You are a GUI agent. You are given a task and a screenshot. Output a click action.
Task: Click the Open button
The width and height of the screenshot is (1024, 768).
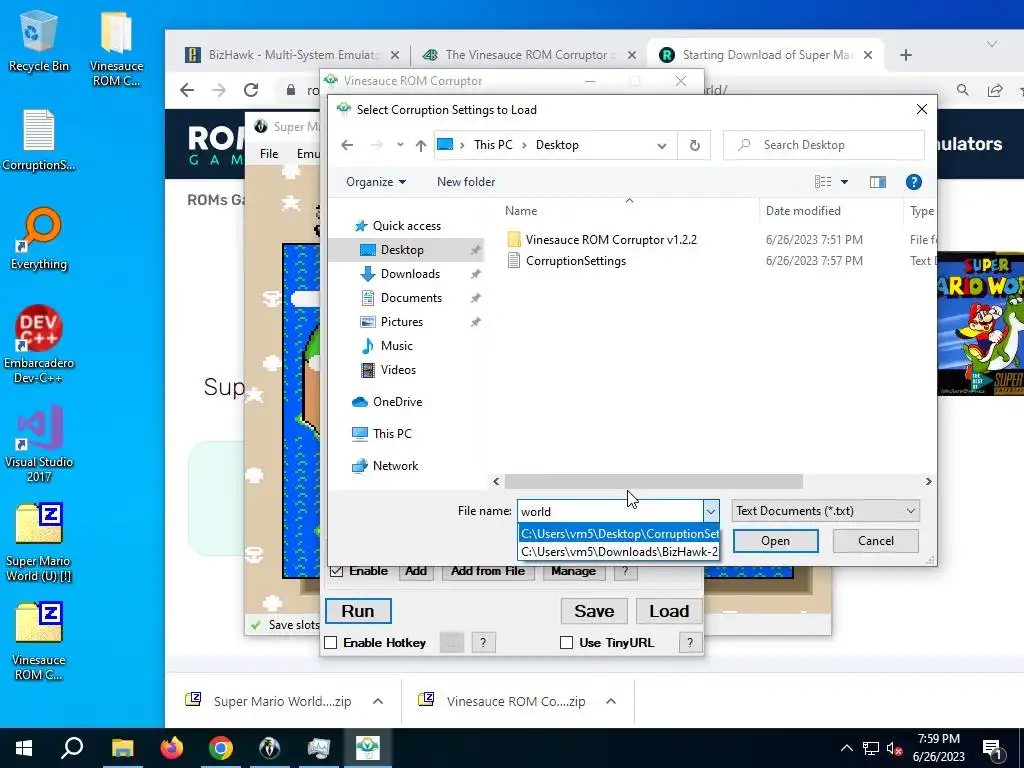point(775,541)
